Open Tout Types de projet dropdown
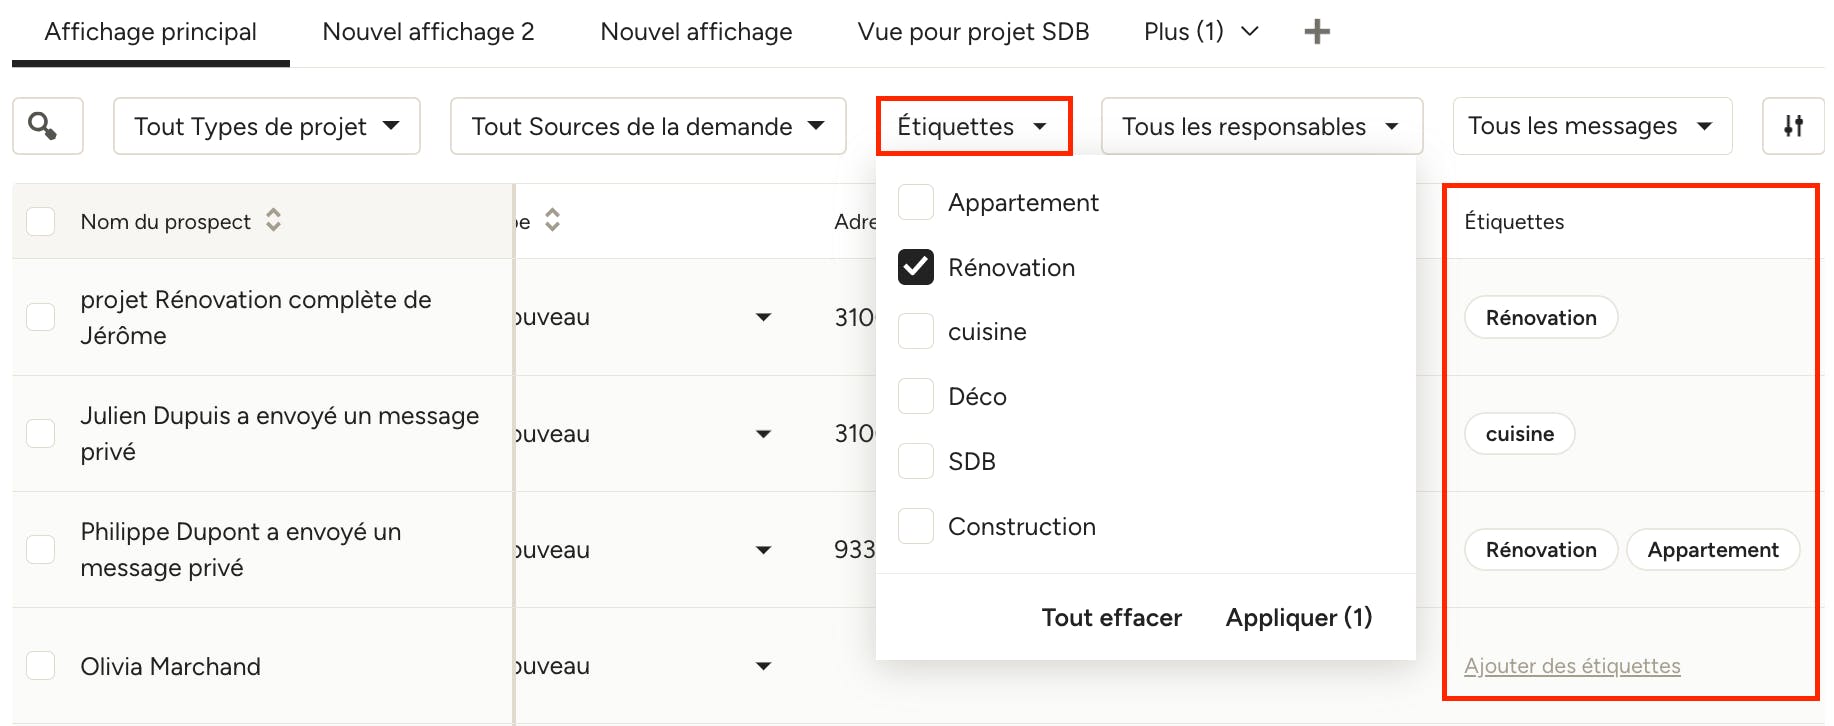 pos(267,126)
